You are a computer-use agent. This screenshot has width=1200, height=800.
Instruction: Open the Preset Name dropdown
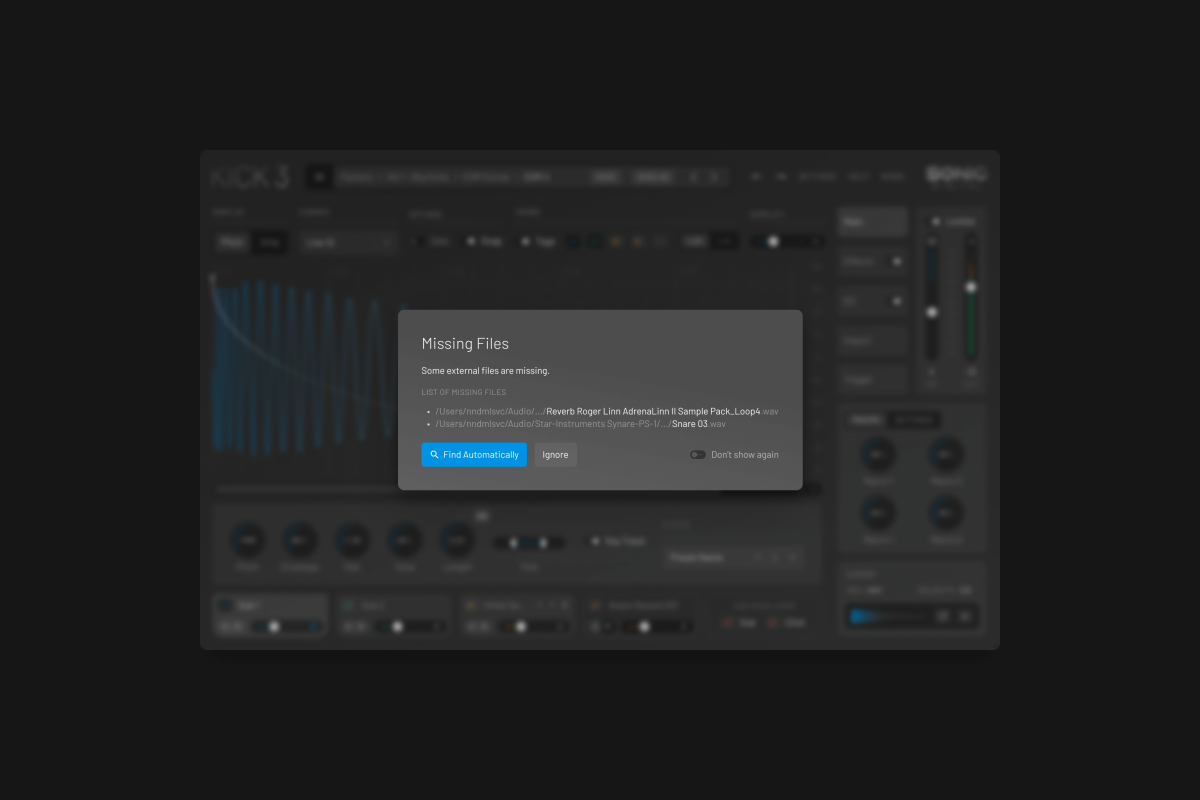pyautogui.click(x=708, y=557)
